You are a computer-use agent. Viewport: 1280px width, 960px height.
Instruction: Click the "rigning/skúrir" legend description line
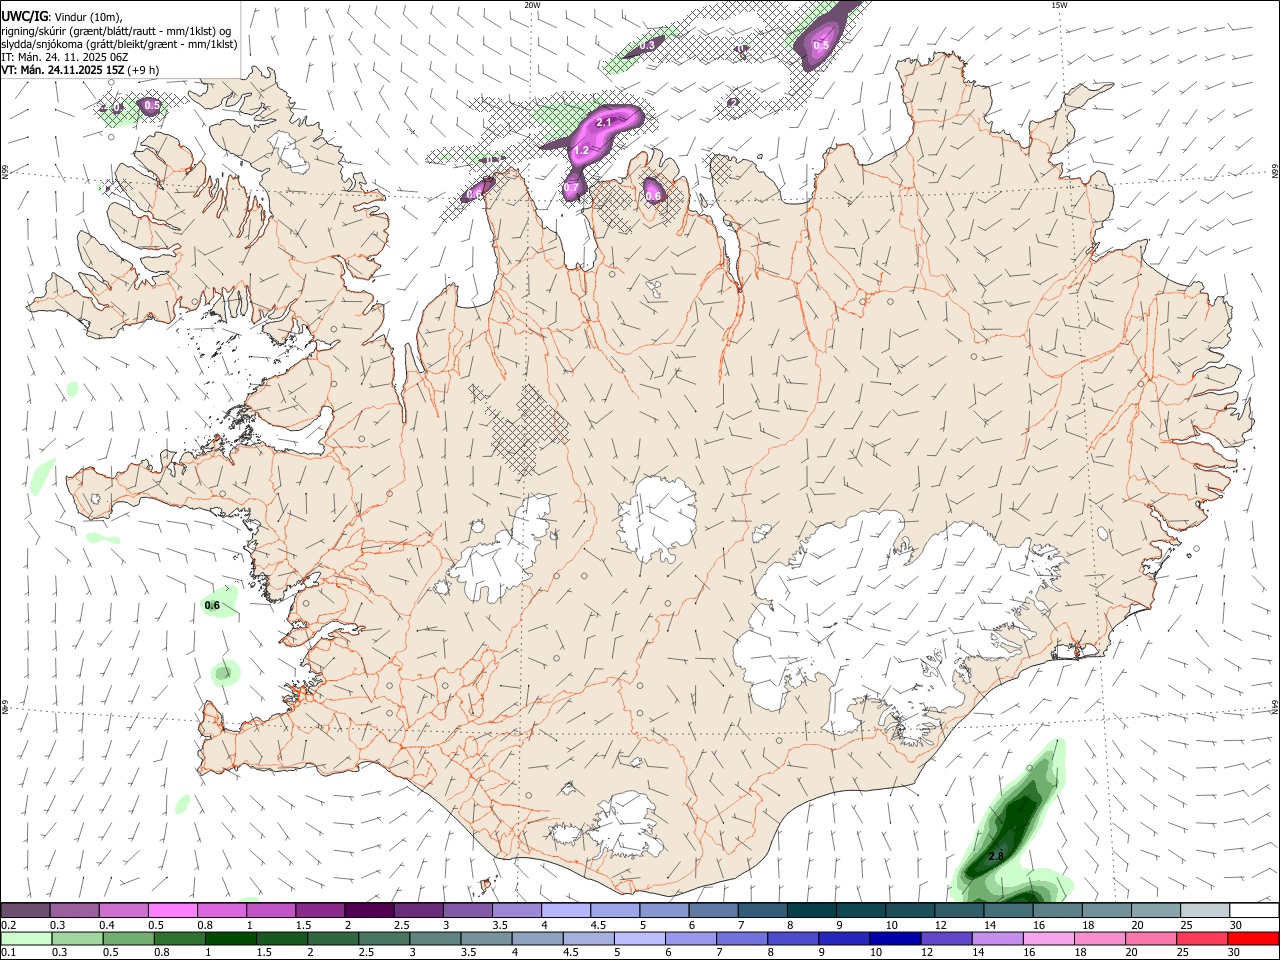[x=116, y=31]
